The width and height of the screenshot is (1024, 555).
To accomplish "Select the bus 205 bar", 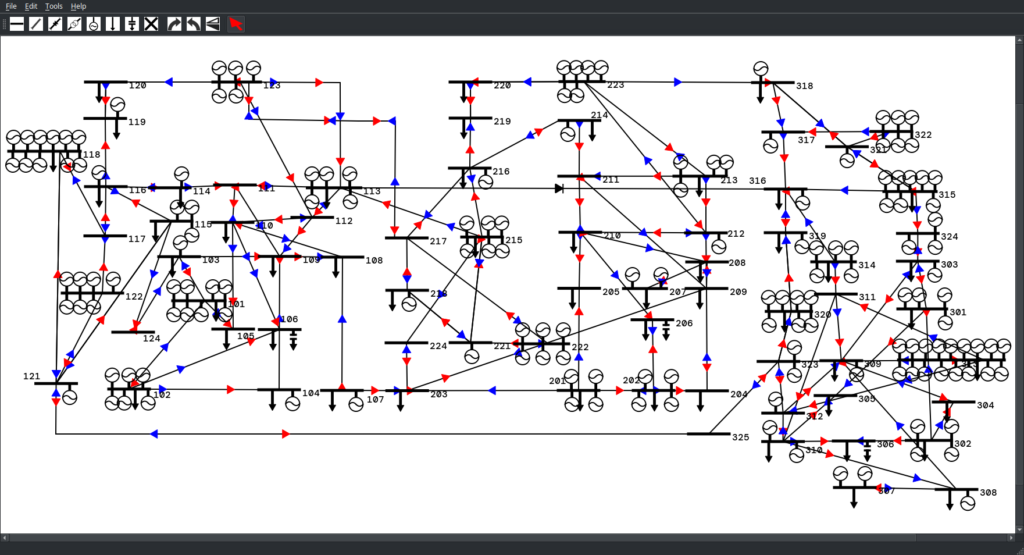I will tap(579, 288).
